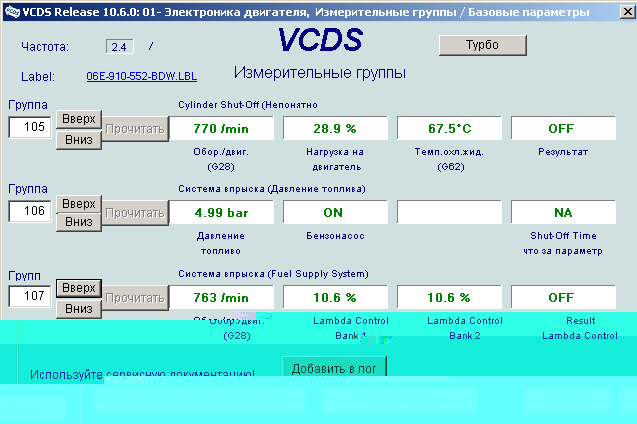The width and height of the screenshot is (637, 424).
Task: Click the Давление топливо label
Action: point(221,243)
